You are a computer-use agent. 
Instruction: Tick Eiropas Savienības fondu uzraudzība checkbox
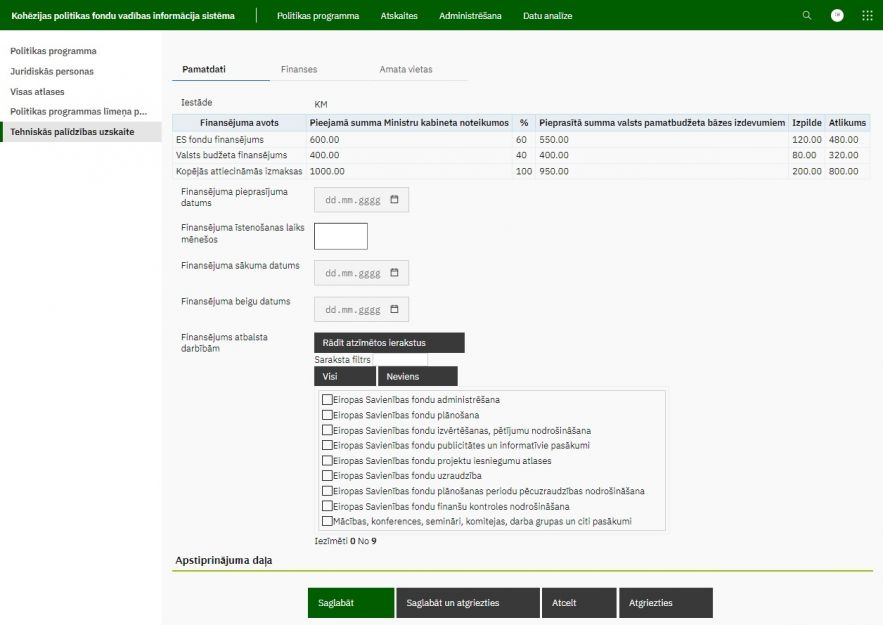pos(327,476)
